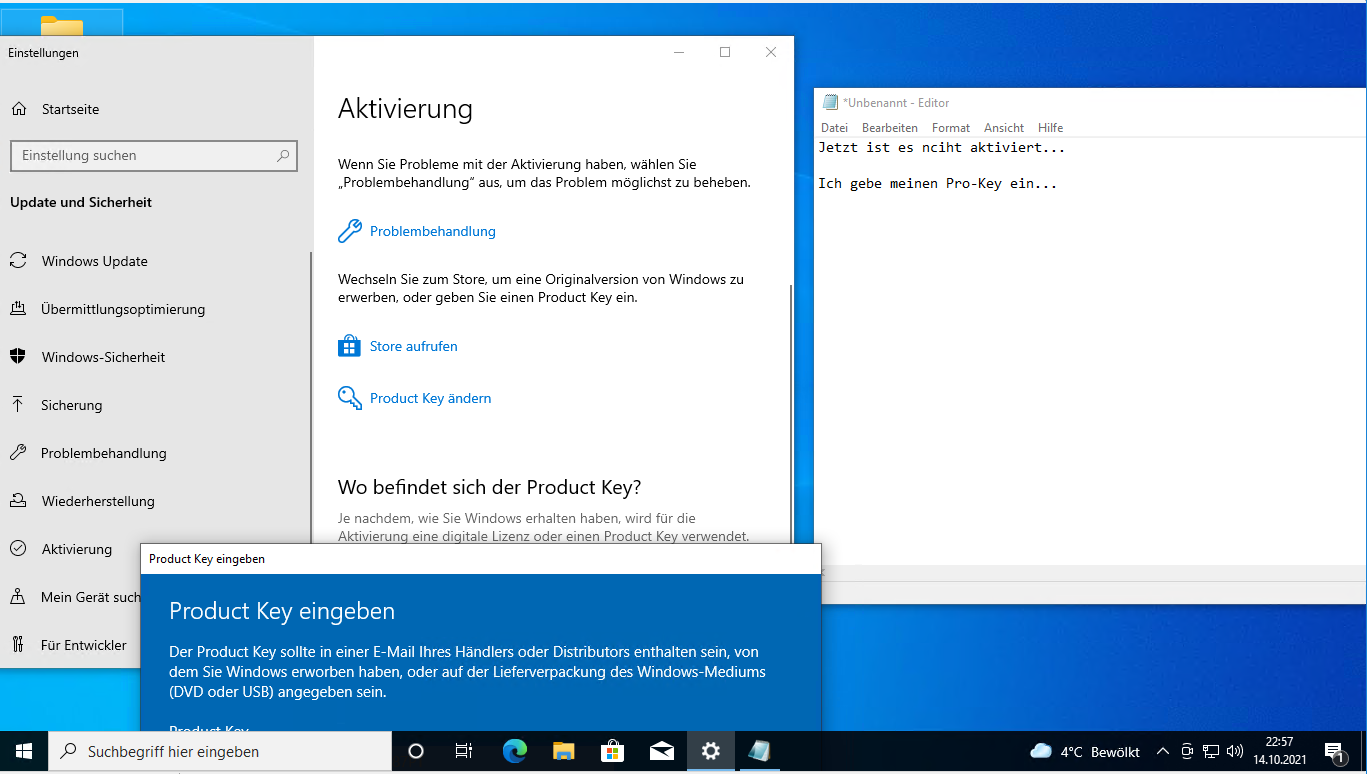Screen dimensions: 1371x774
Task: Switch to Editor notepad taskbar icon
Action: (x=759, y=751)
